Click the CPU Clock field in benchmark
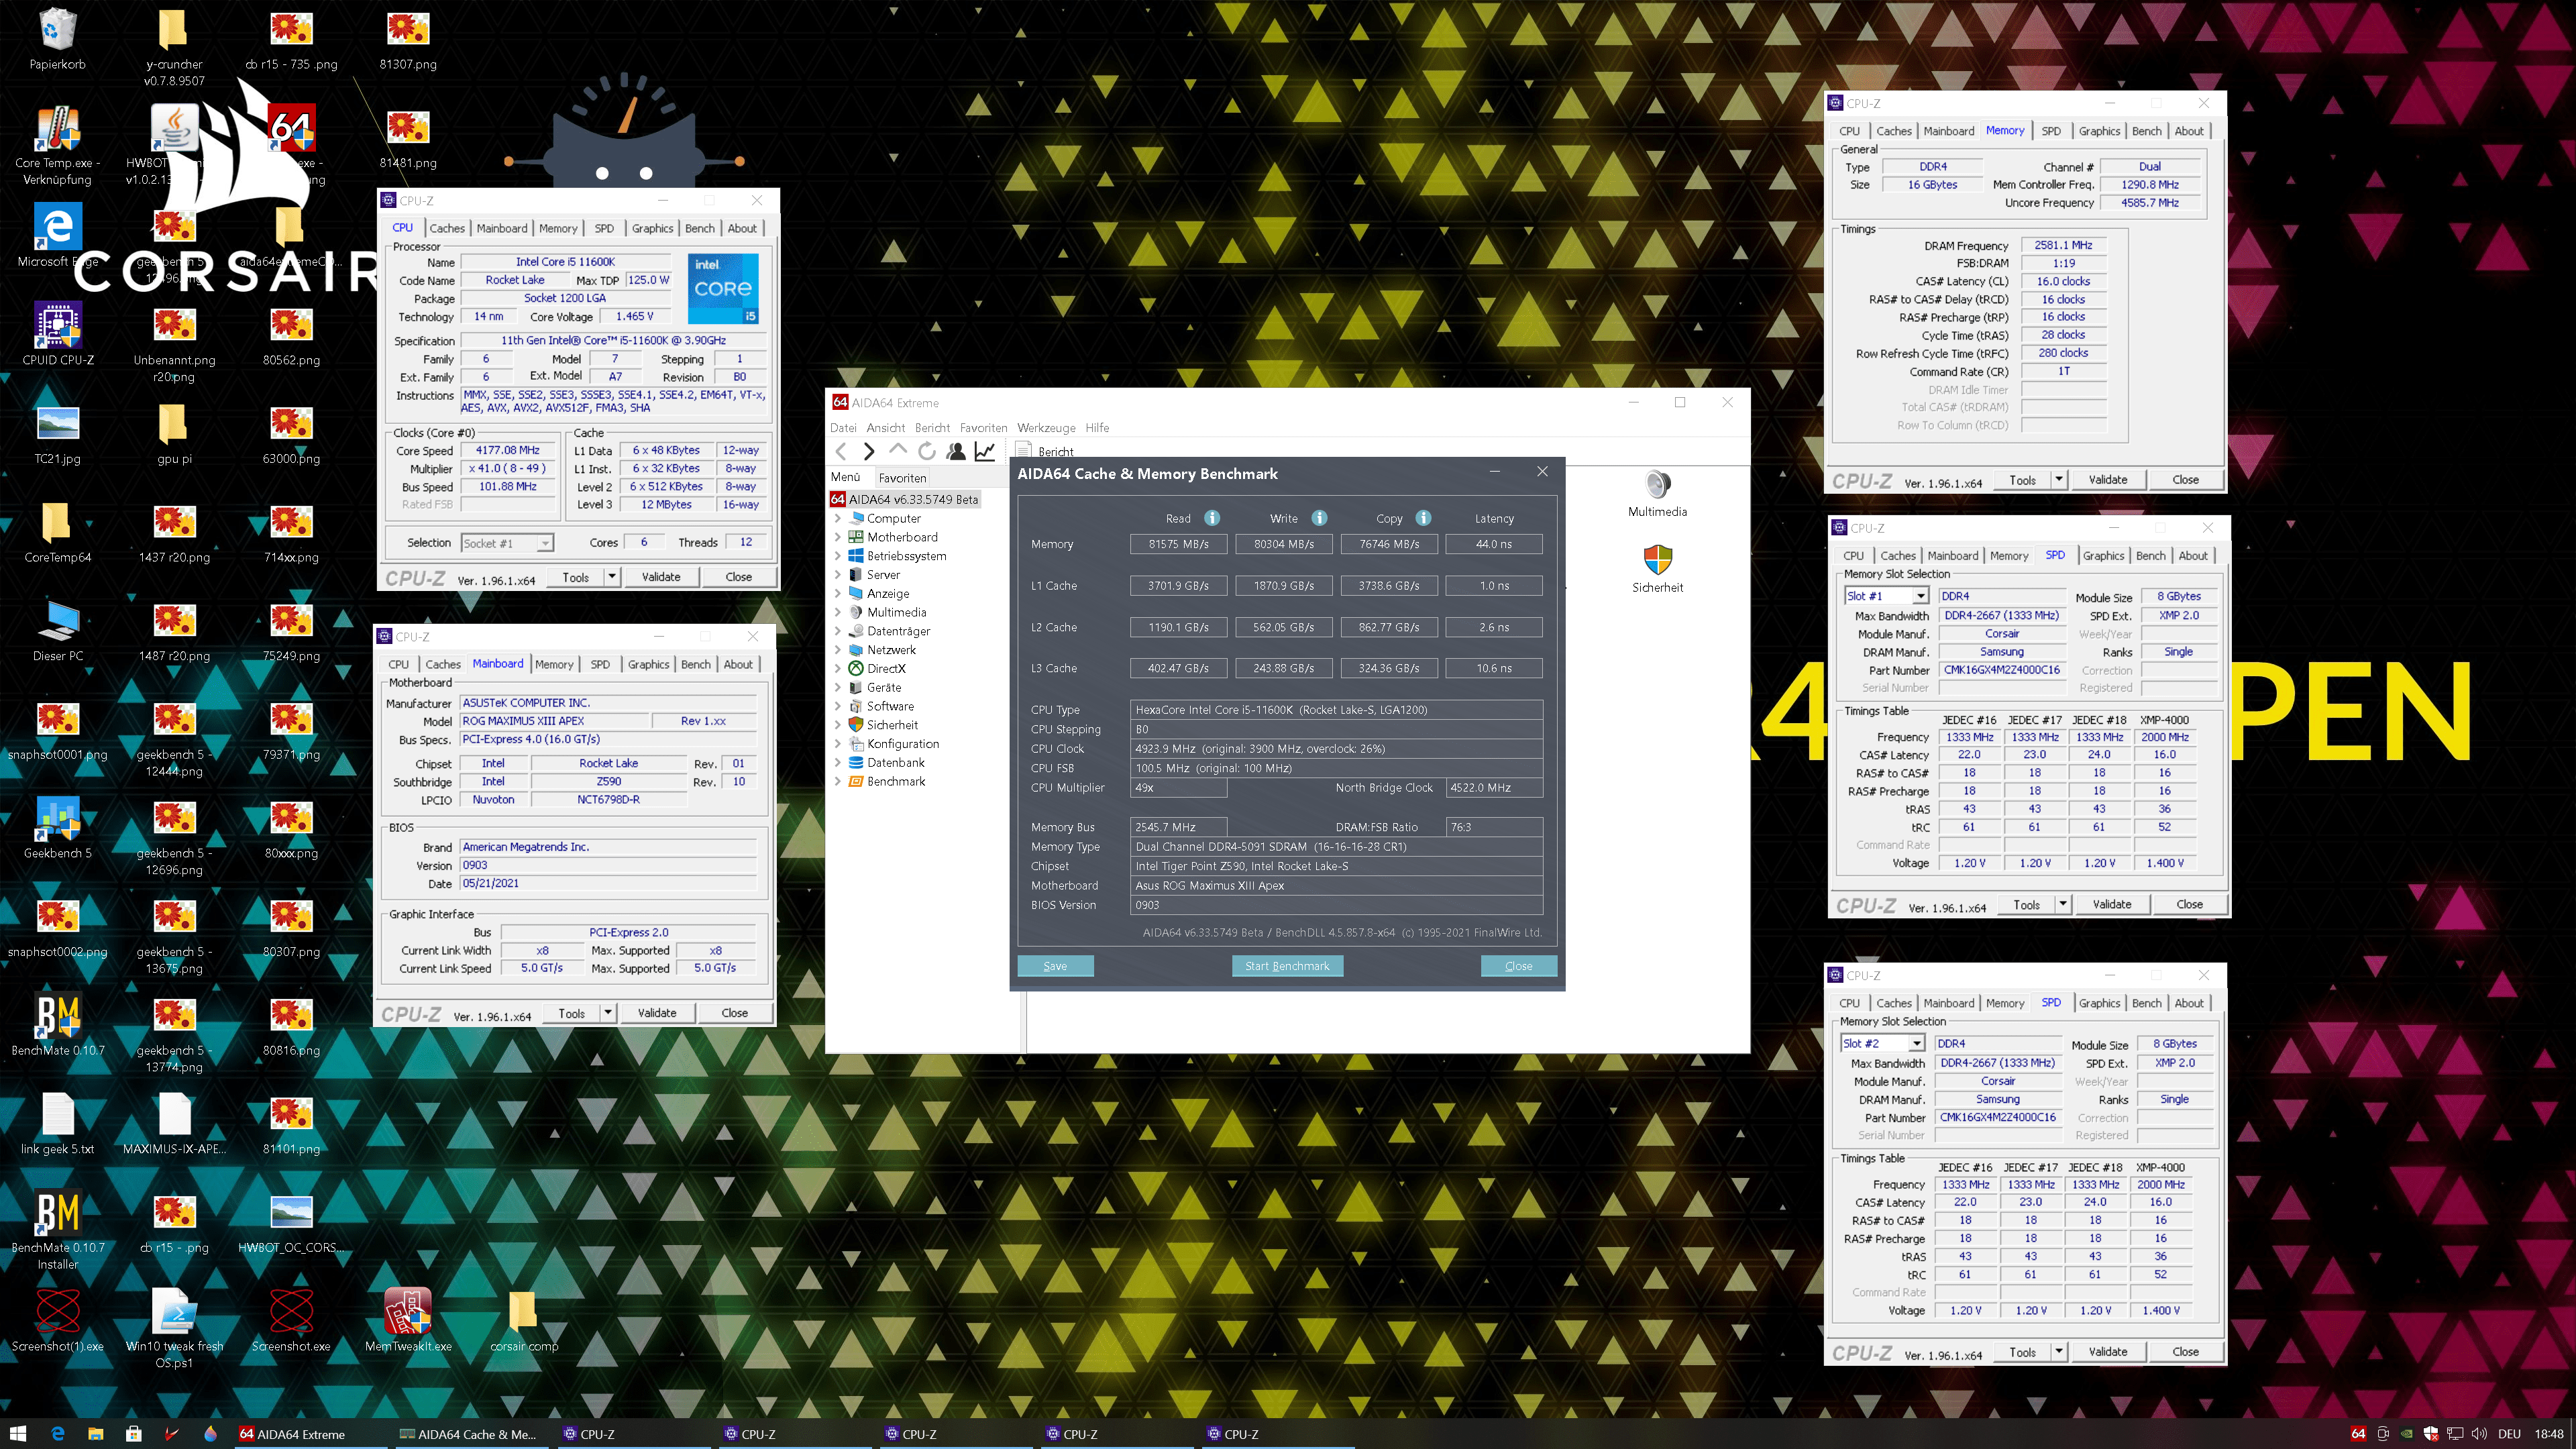 pyautogui.click(x=1337, y=749)
